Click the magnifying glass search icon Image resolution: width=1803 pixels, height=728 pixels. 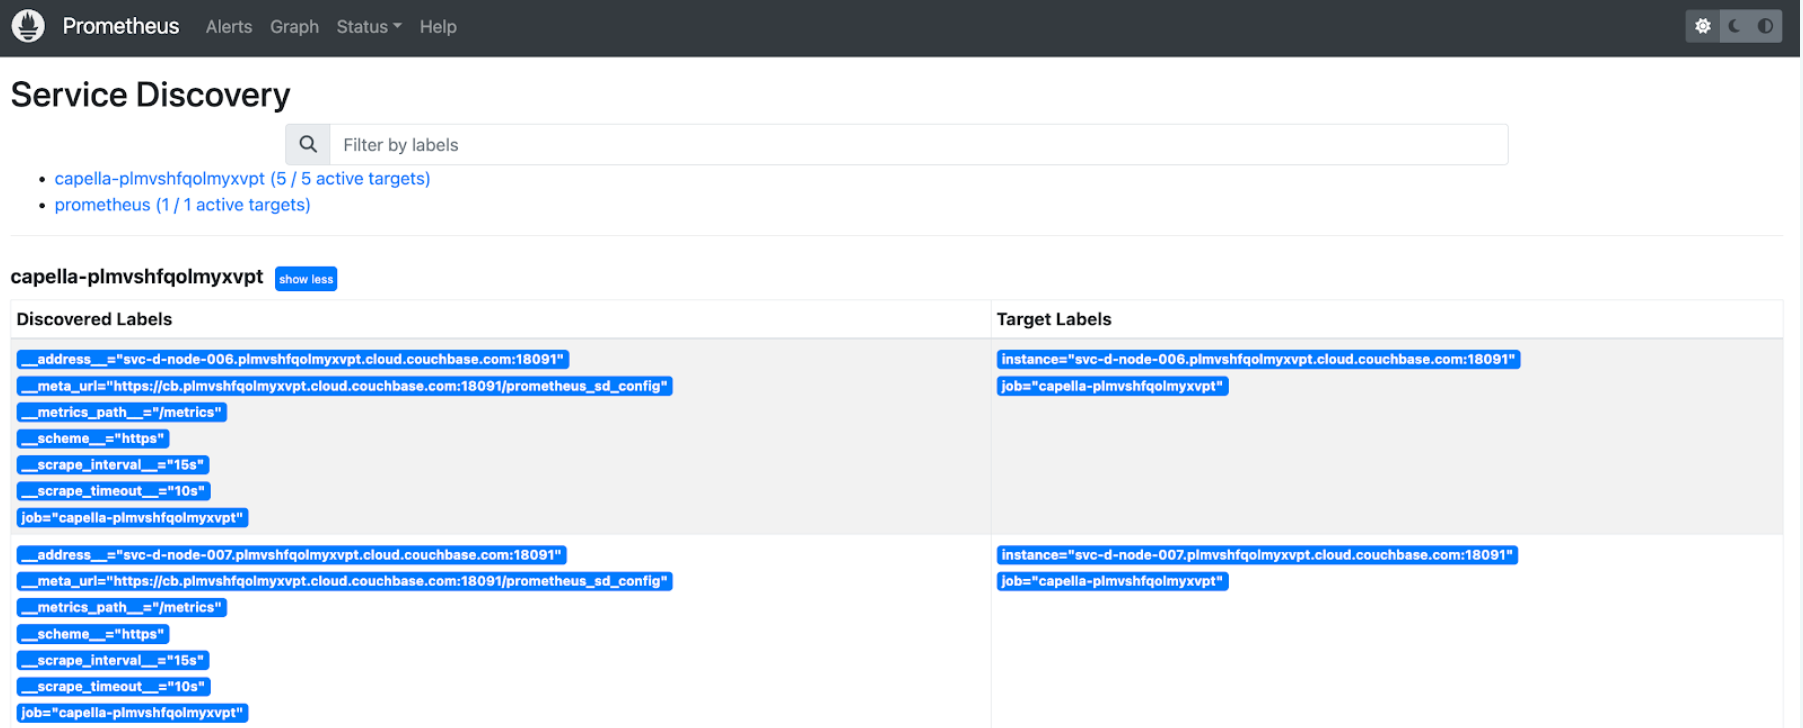coord(308,144)
